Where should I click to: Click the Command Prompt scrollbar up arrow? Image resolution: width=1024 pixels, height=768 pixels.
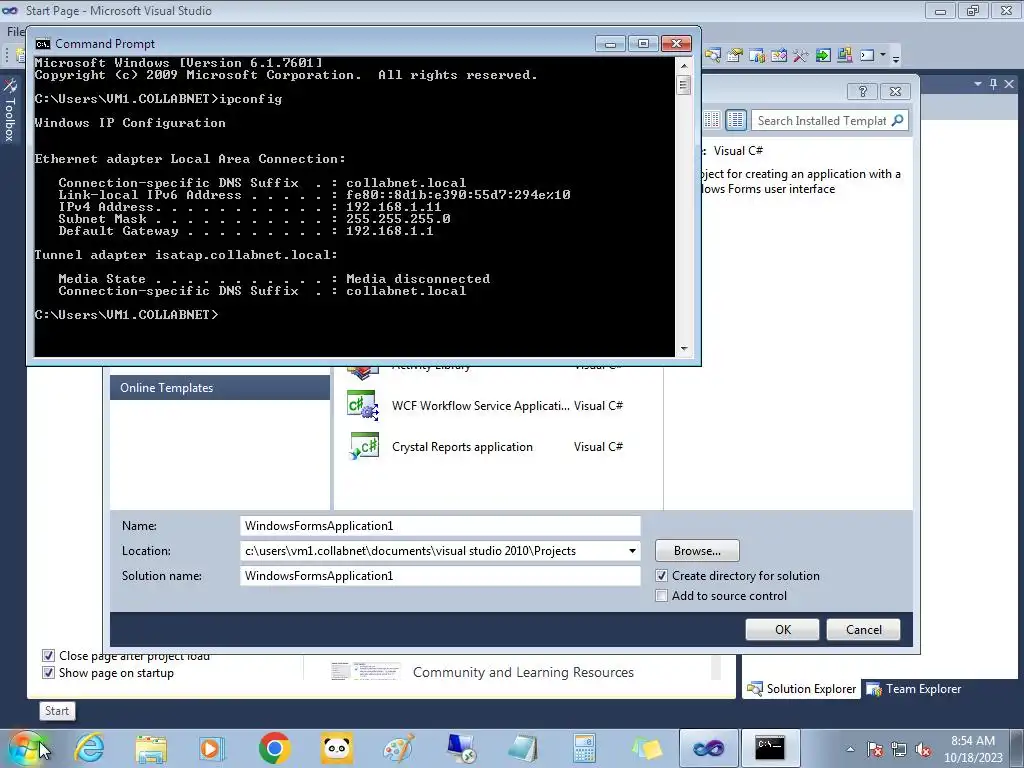tap(684, 65)
